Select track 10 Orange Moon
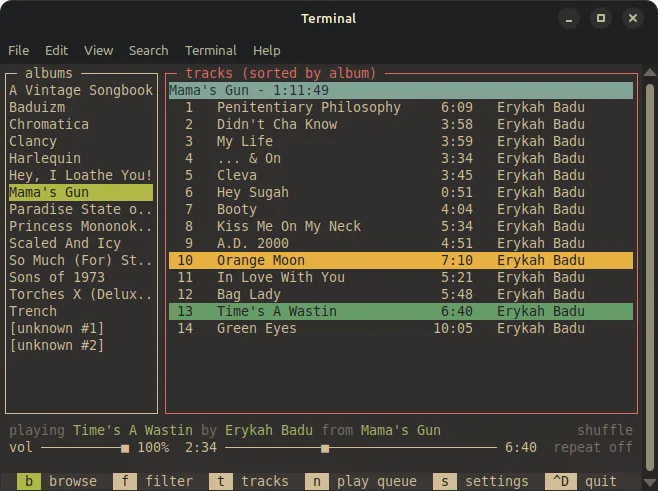Screen dimensions: 658x491 [x=401, y=260]
